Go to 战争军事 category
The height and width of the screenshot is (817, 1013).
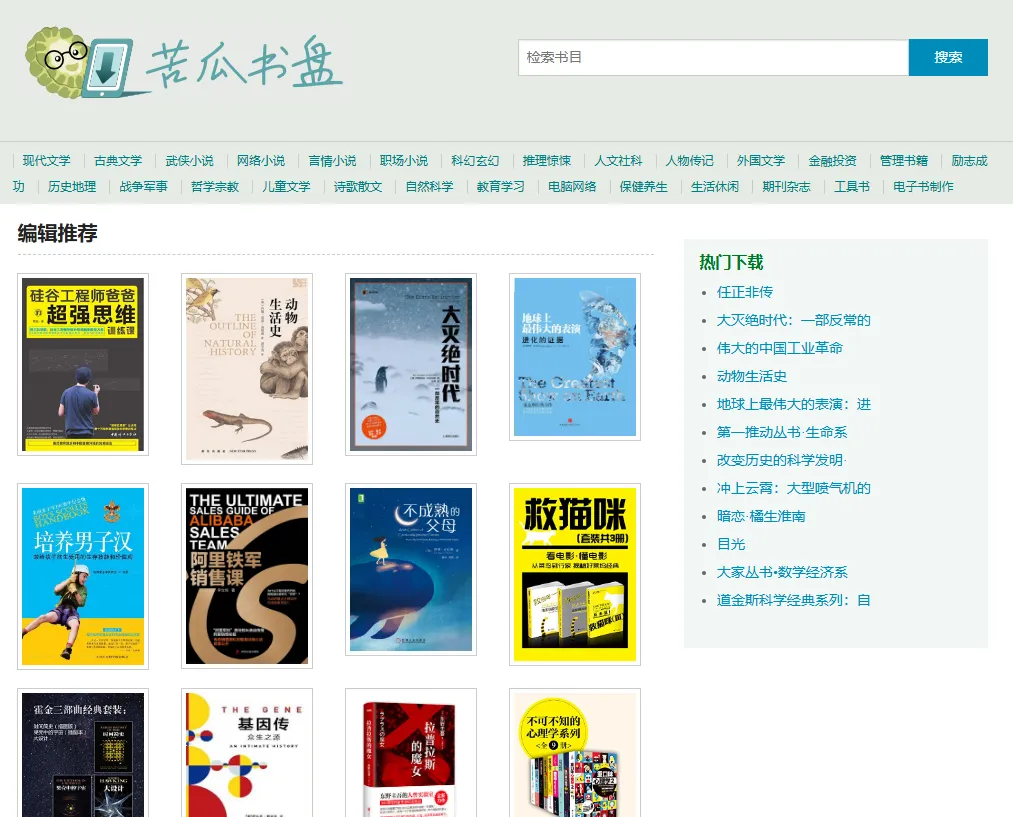[143, 187]
